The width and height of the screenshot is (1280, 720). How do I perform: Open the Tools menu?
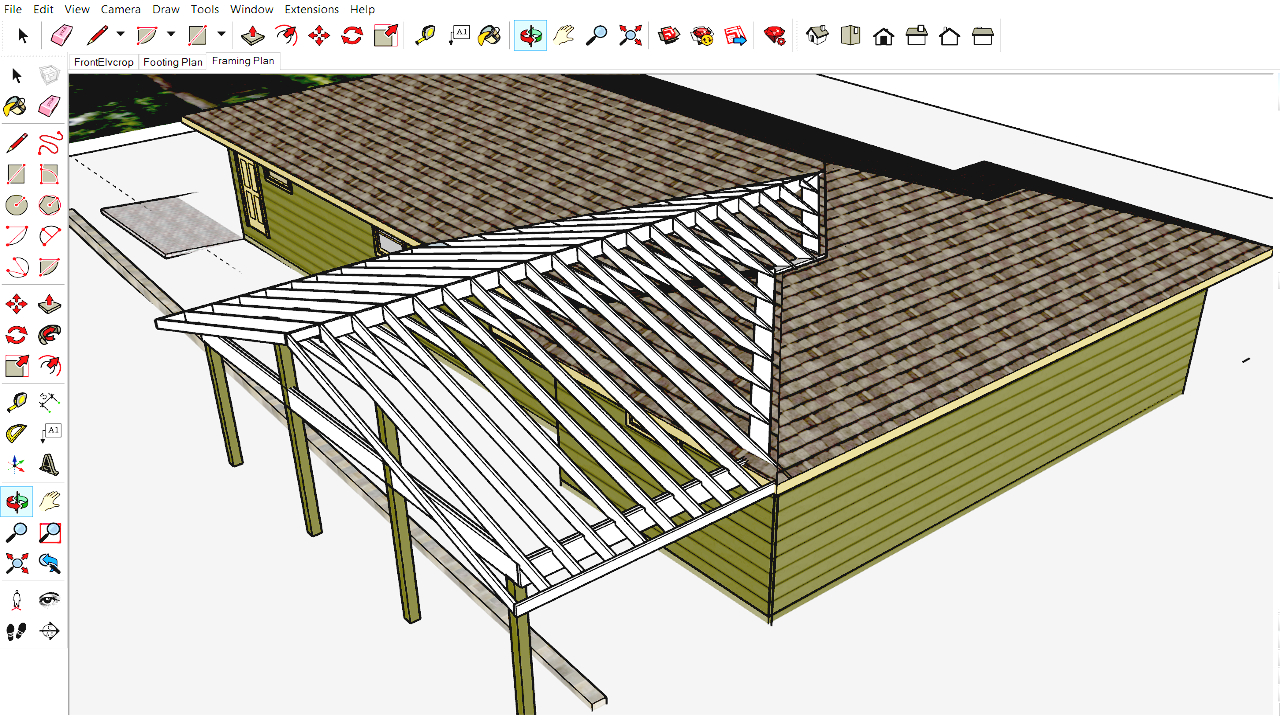[205, 9]
